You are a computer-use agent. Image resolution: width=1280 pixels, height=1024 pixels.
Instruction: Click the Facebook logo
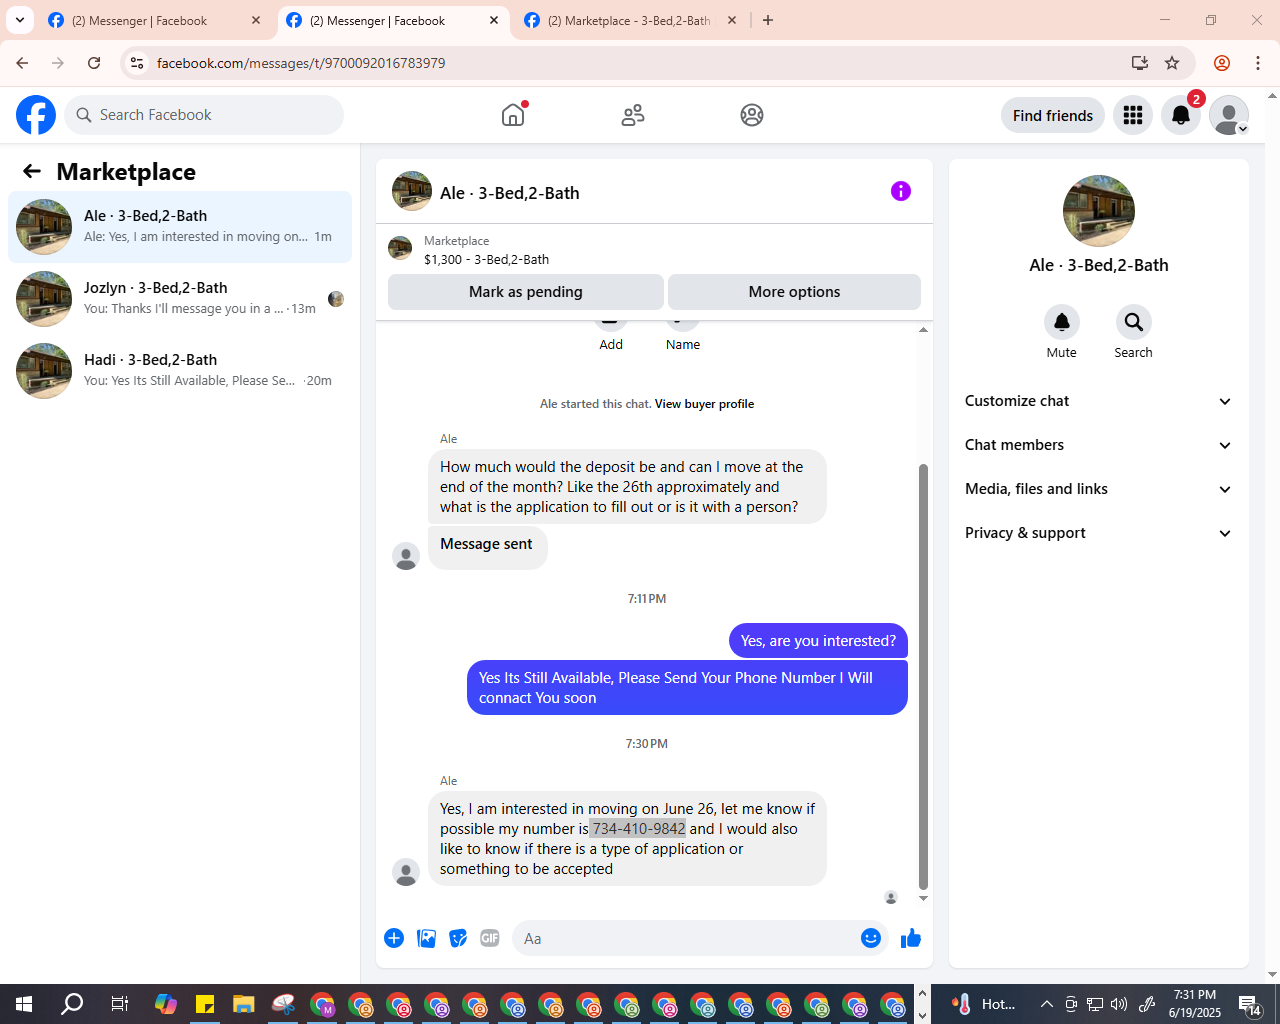pyautogui.click(x=36, y=115)
